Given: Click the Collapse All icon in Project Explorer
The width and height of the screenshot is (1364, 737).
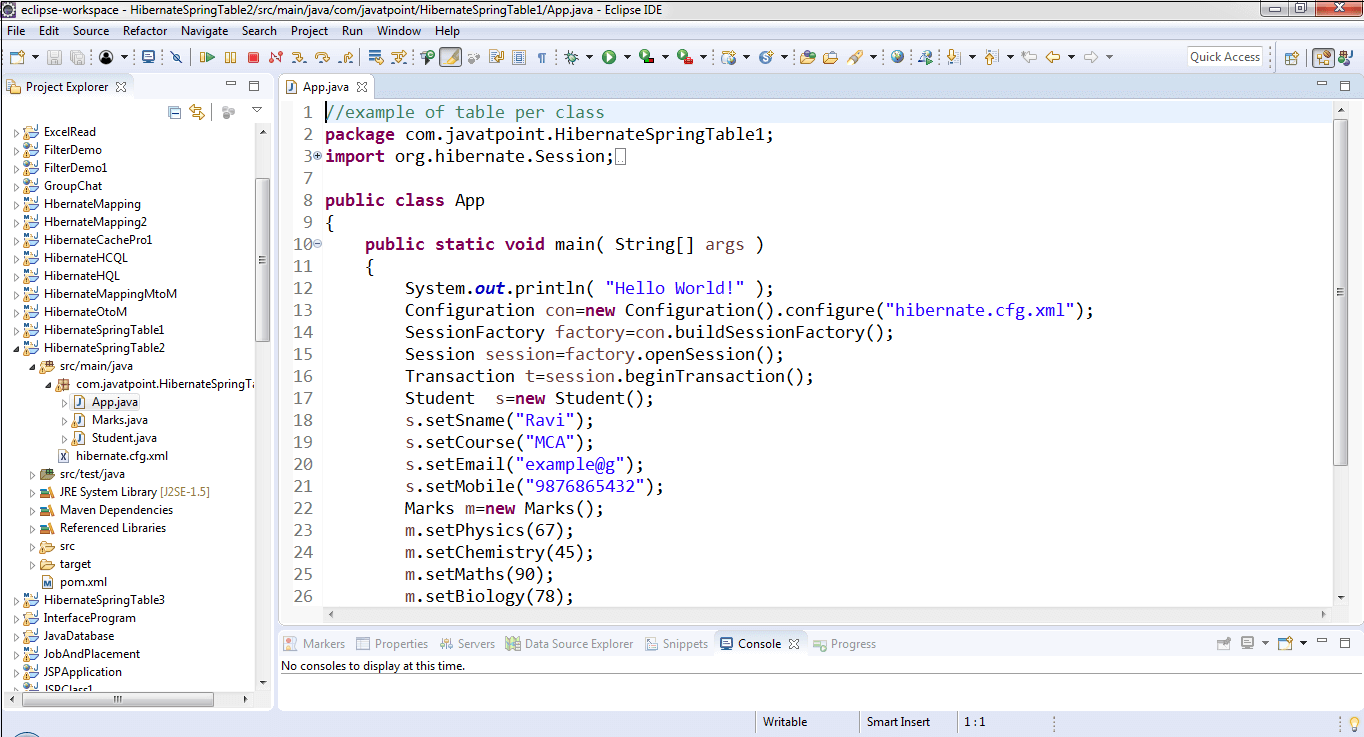Looking at the screenshot, I should point(175,112).
